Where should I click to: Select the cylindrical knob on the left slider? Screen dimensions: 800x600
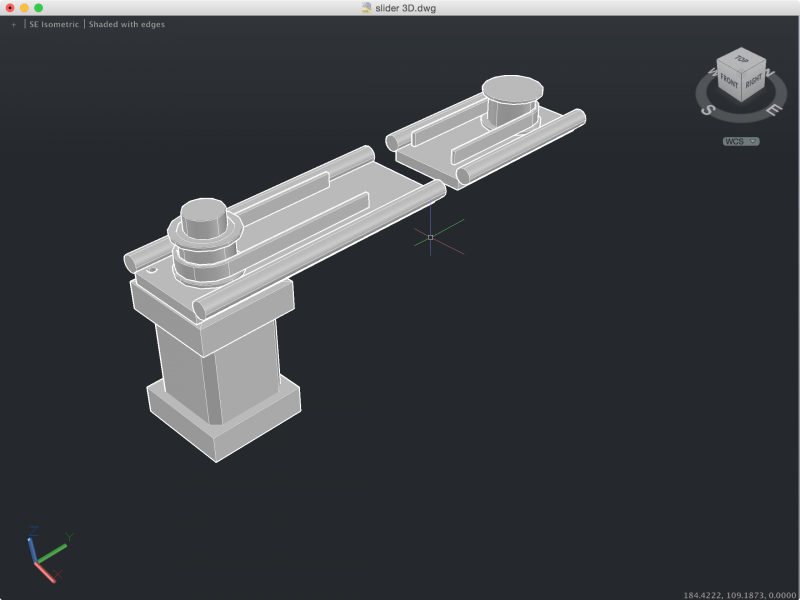tap(203, 218)
